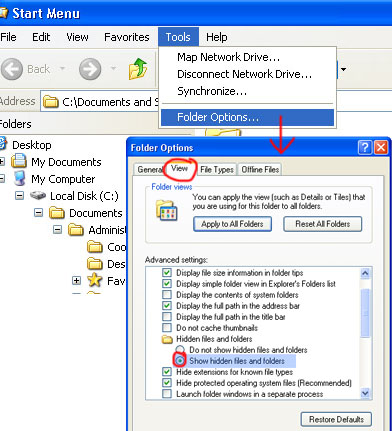Click the folder icon in address bar
Screen dimensions: 392x431
[x=51, y=101]
